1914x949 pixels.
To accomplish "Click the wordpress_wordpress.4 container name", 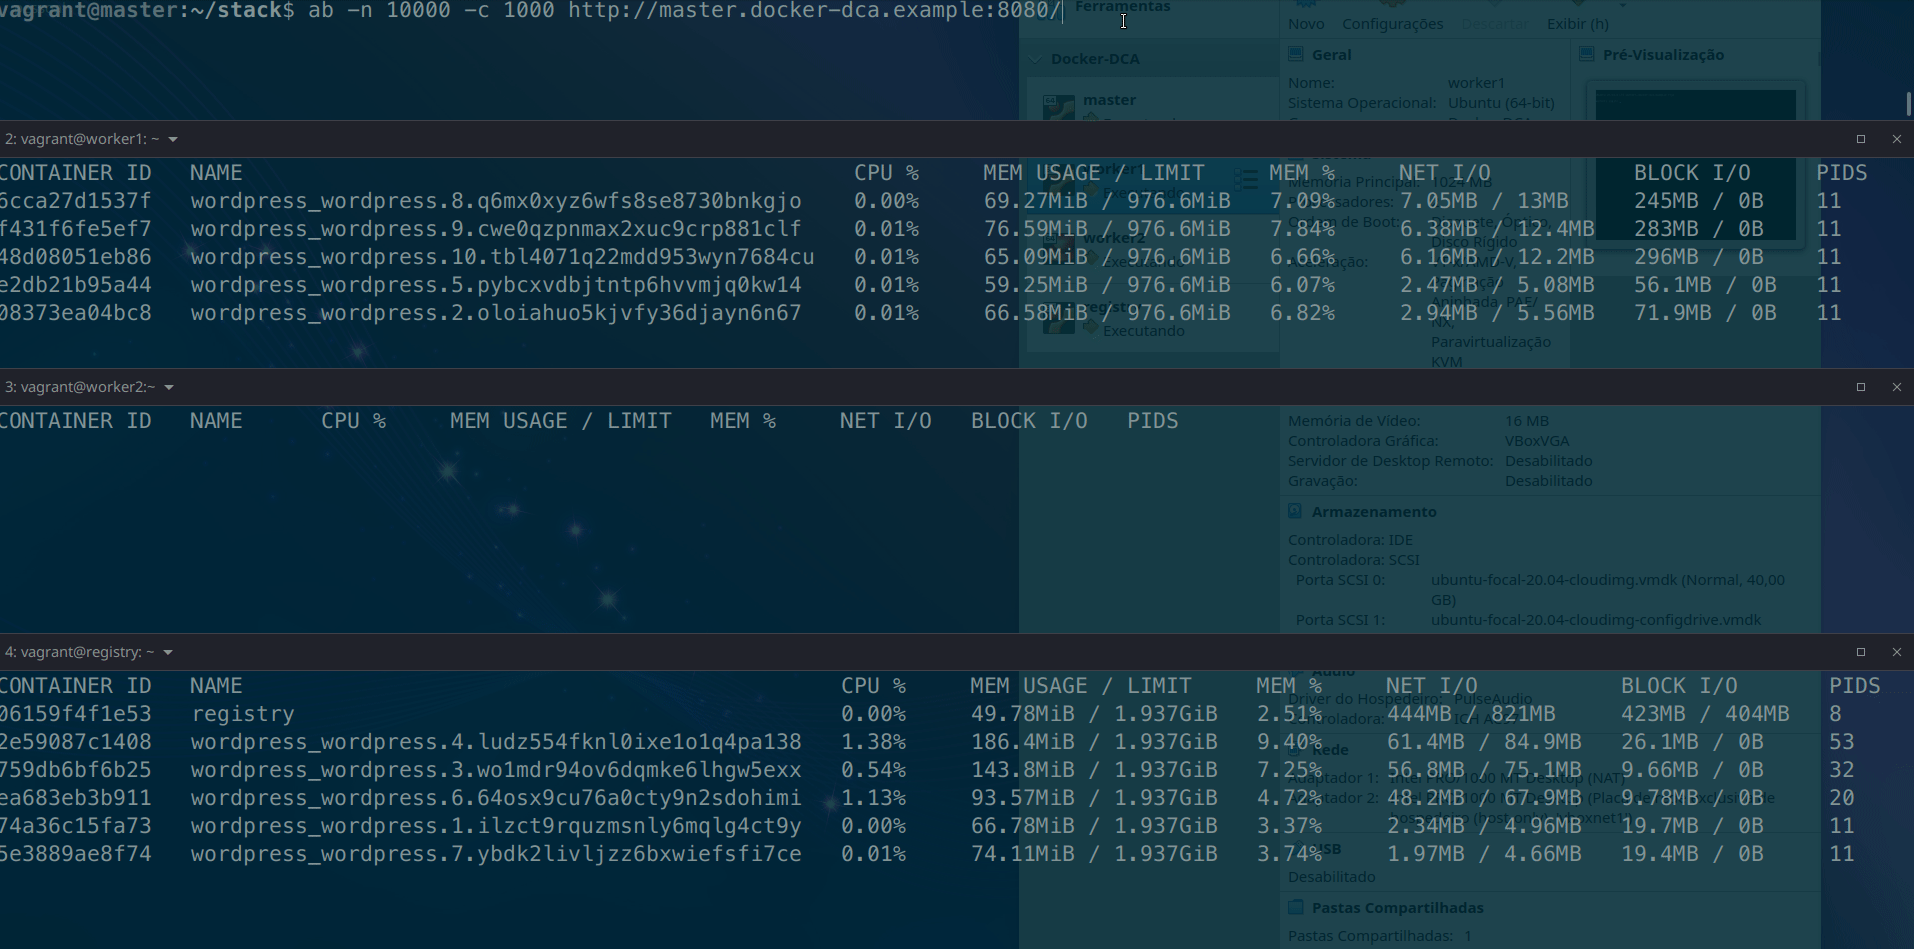I will [x=496, y=742].
